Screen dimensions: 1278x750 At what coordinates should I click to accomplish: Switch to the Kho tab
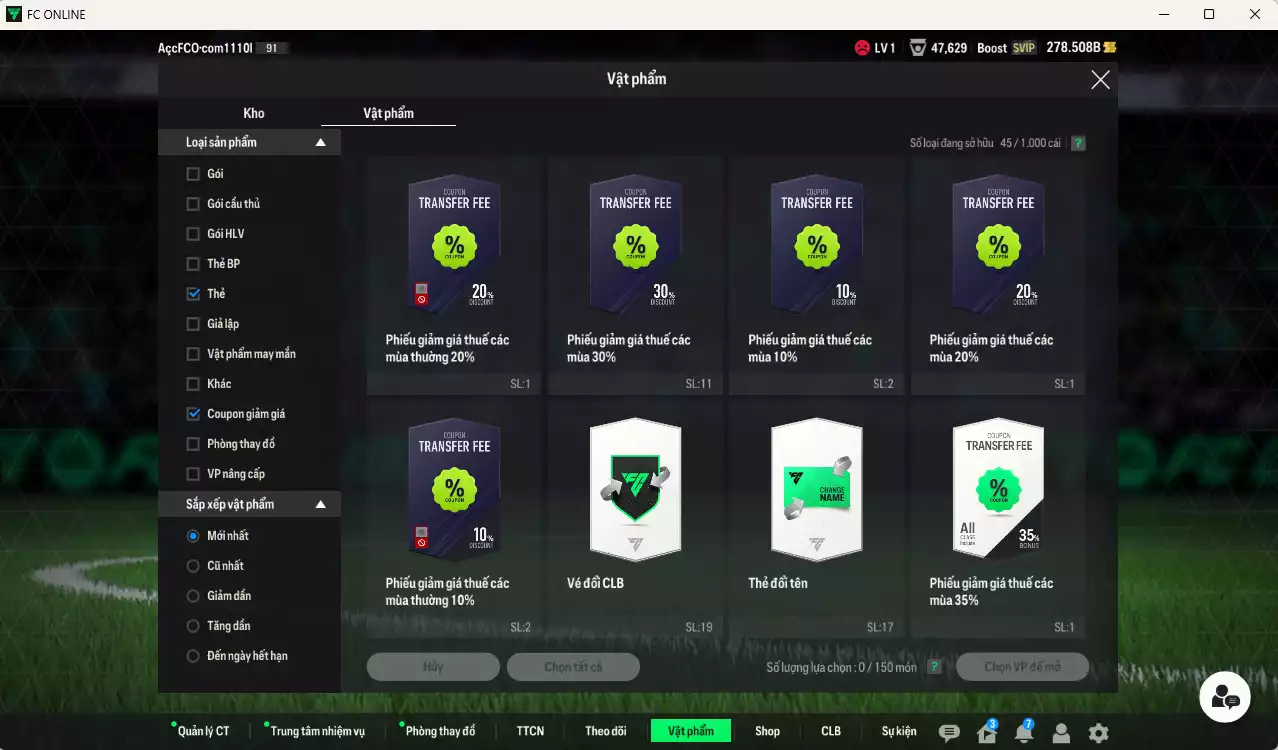click(x=254, y=113)
